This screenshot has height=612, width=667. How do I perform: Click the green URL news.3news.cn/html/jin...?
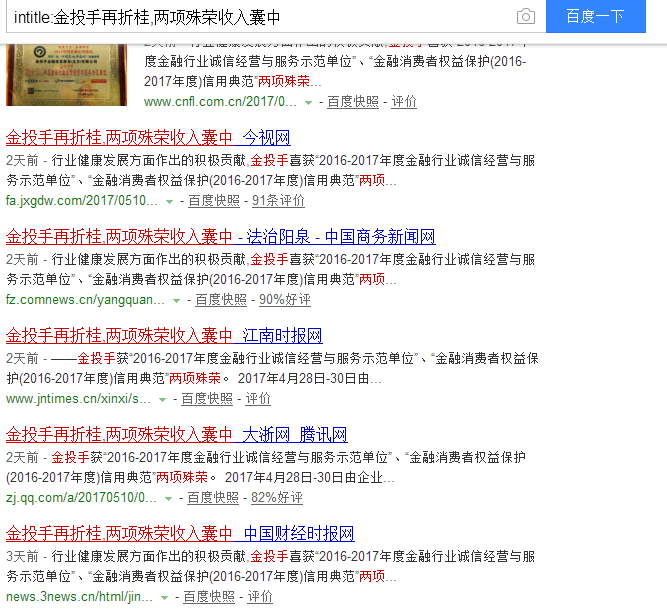click(79, 597)
